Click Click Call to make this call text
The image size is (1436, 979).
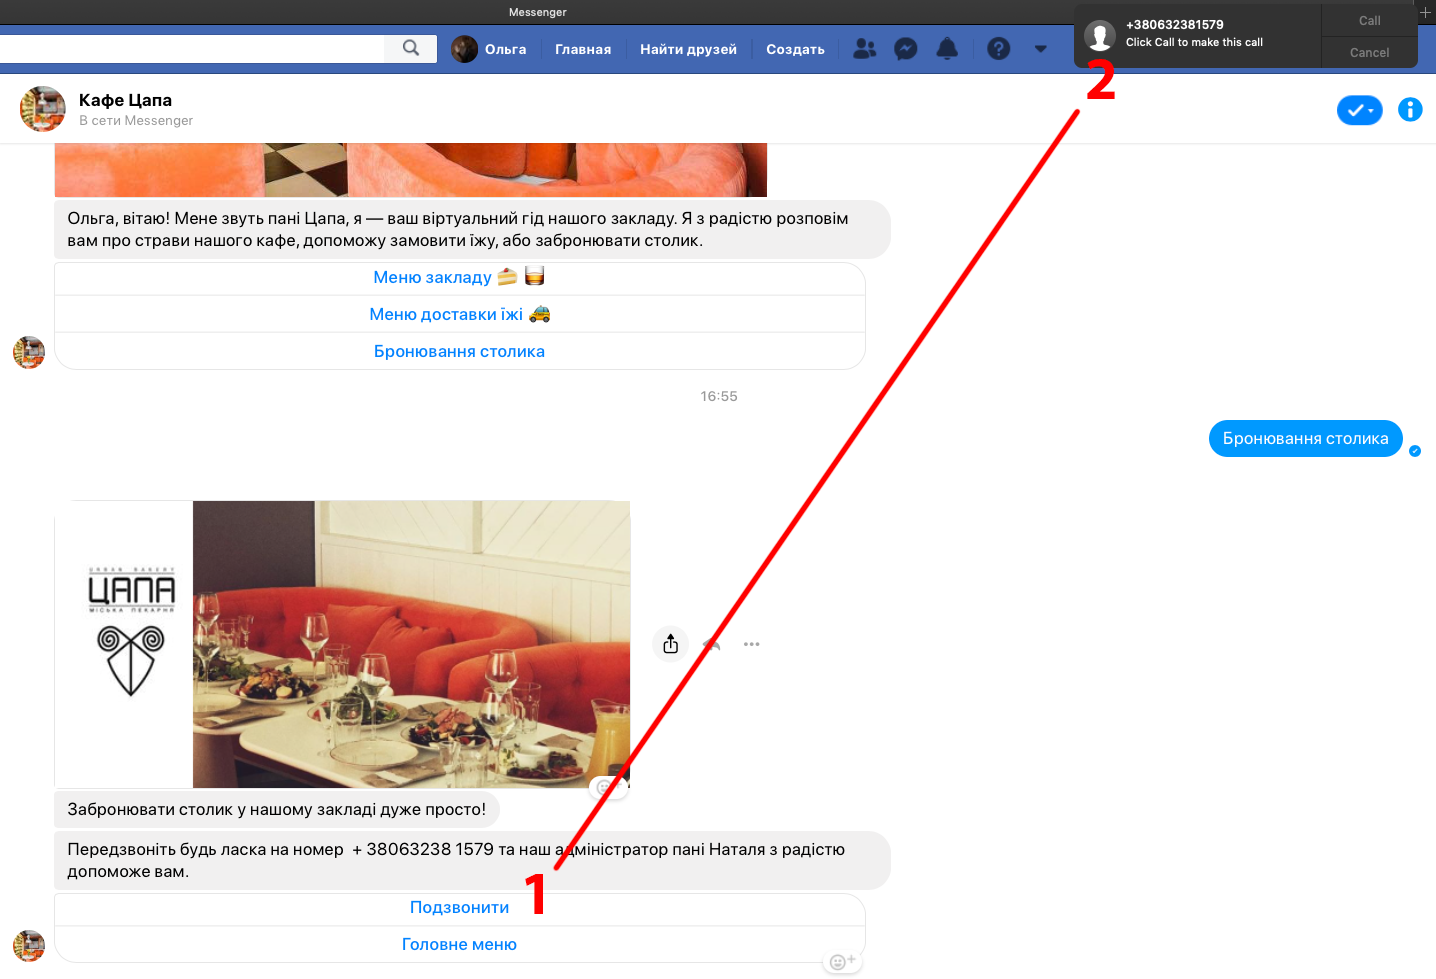click(1194, 42)
